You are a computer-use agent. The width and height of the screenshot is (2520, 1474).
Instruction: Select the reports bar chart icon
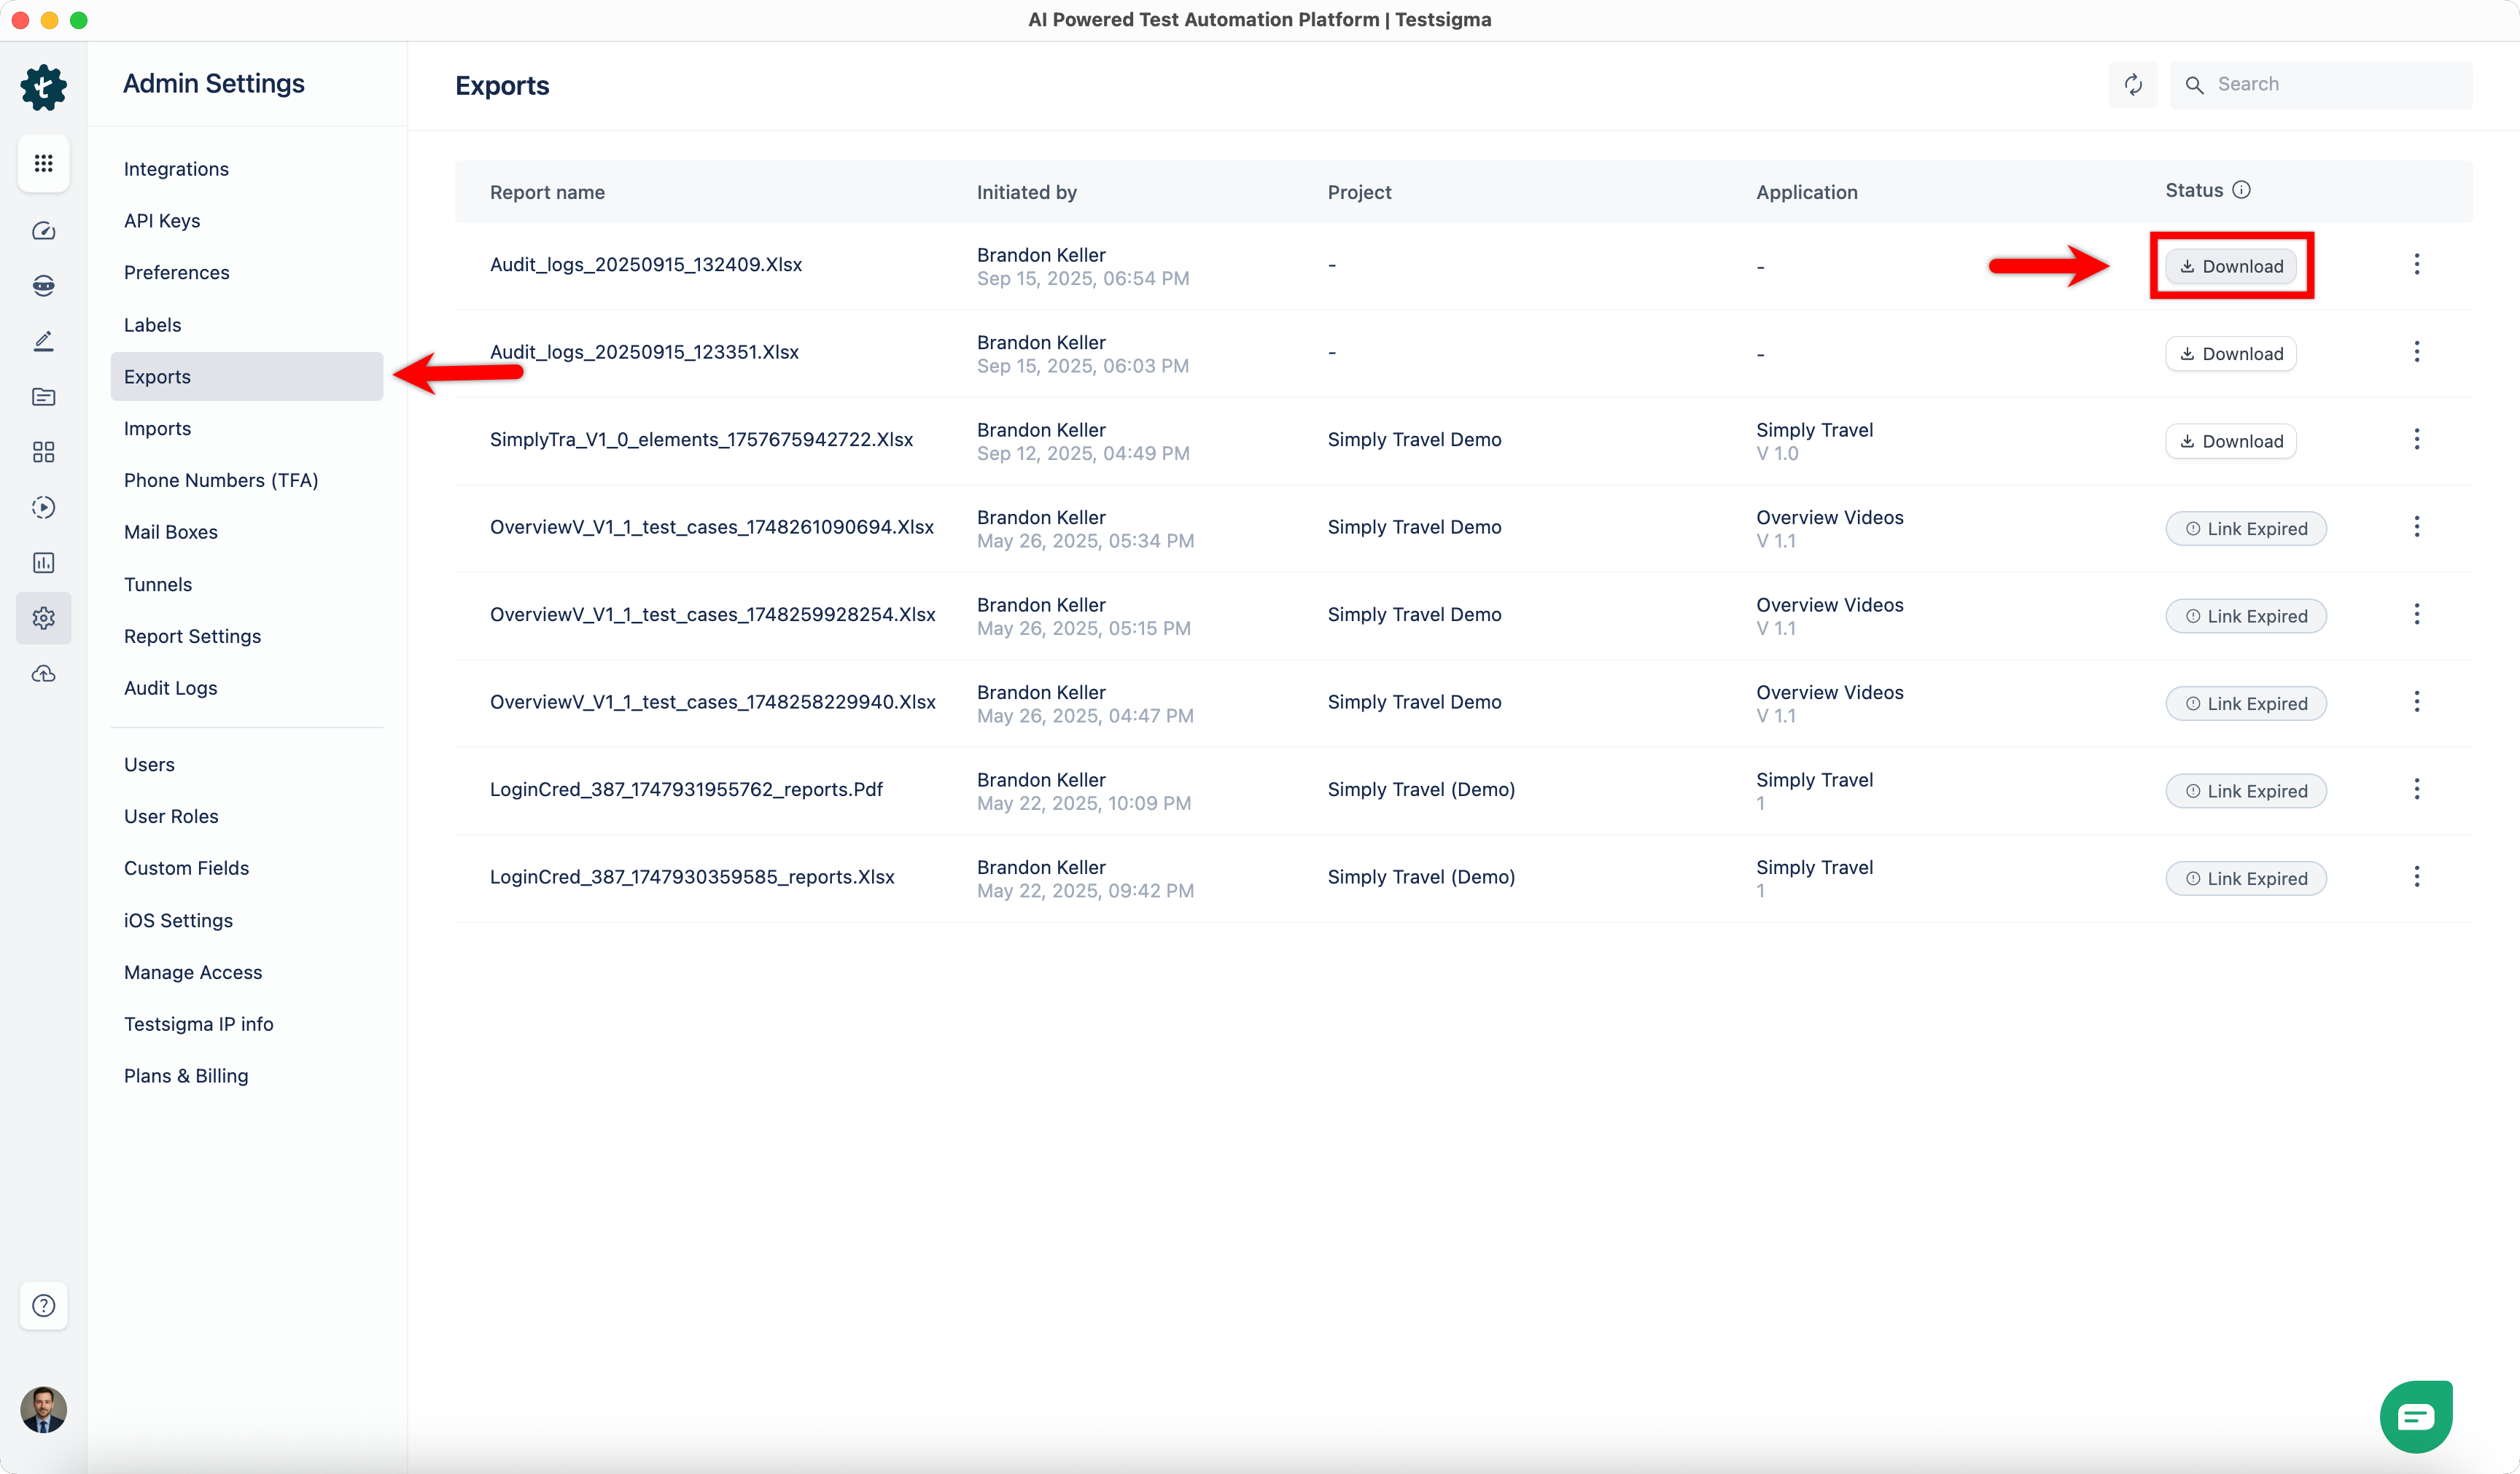pyautogui.click(x=43, y=562)
